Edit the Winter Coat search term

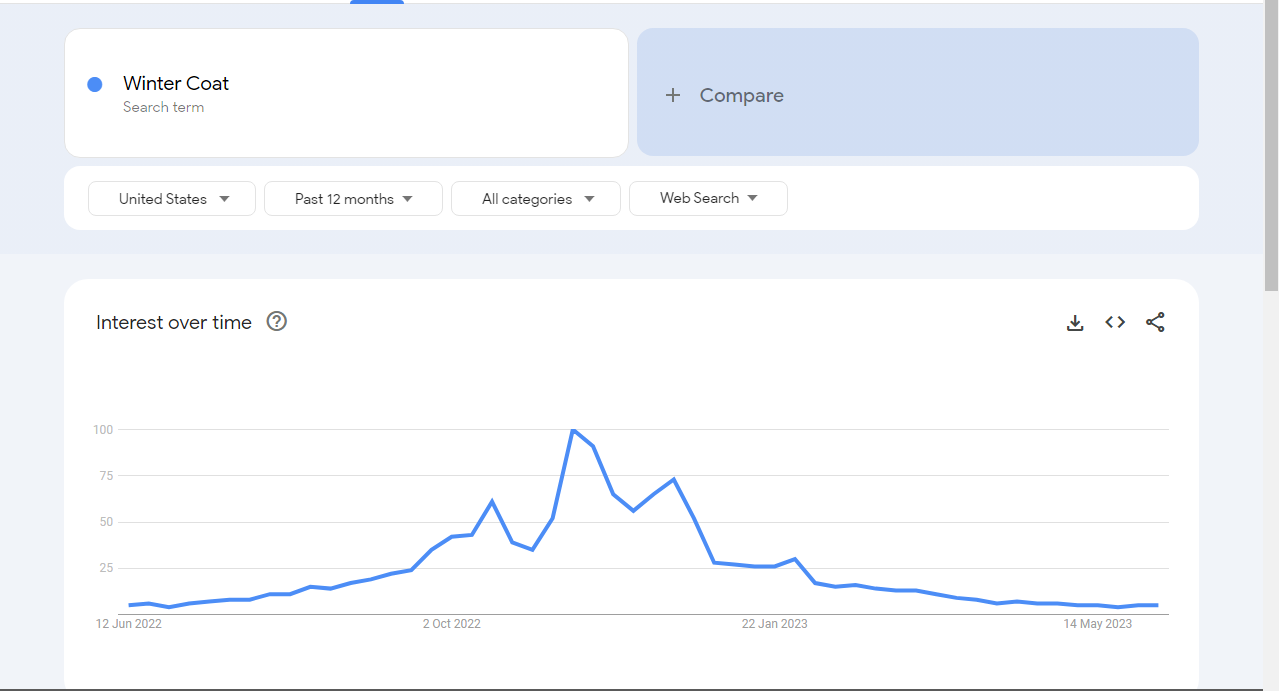point(176,84)
